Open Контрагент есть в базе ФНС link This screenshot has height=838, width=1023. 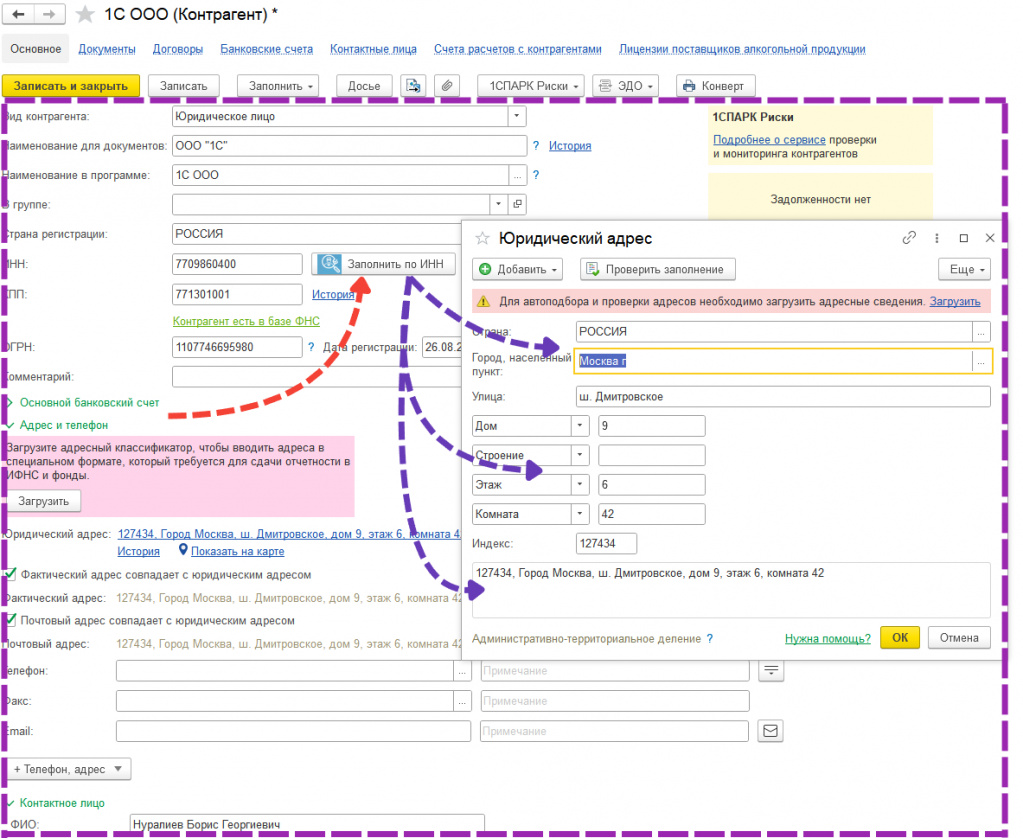click(246, 321)
